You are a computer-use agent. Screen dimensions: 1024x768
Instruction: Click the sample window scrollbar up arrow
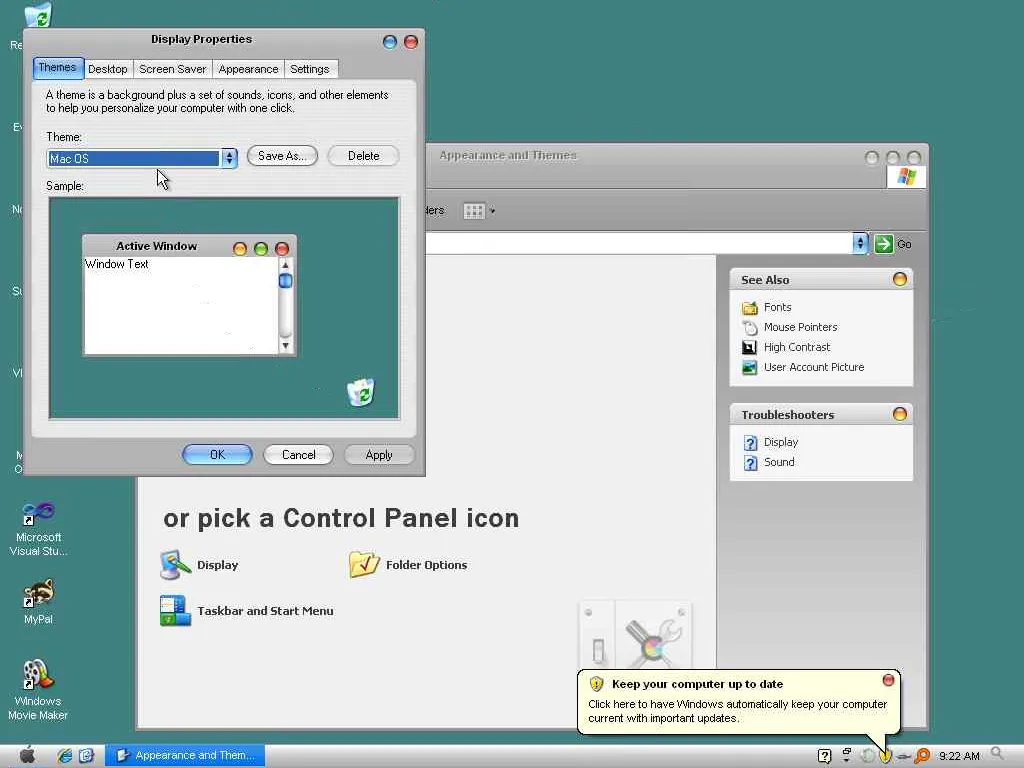pyautogui.click(x=285, y=264)
